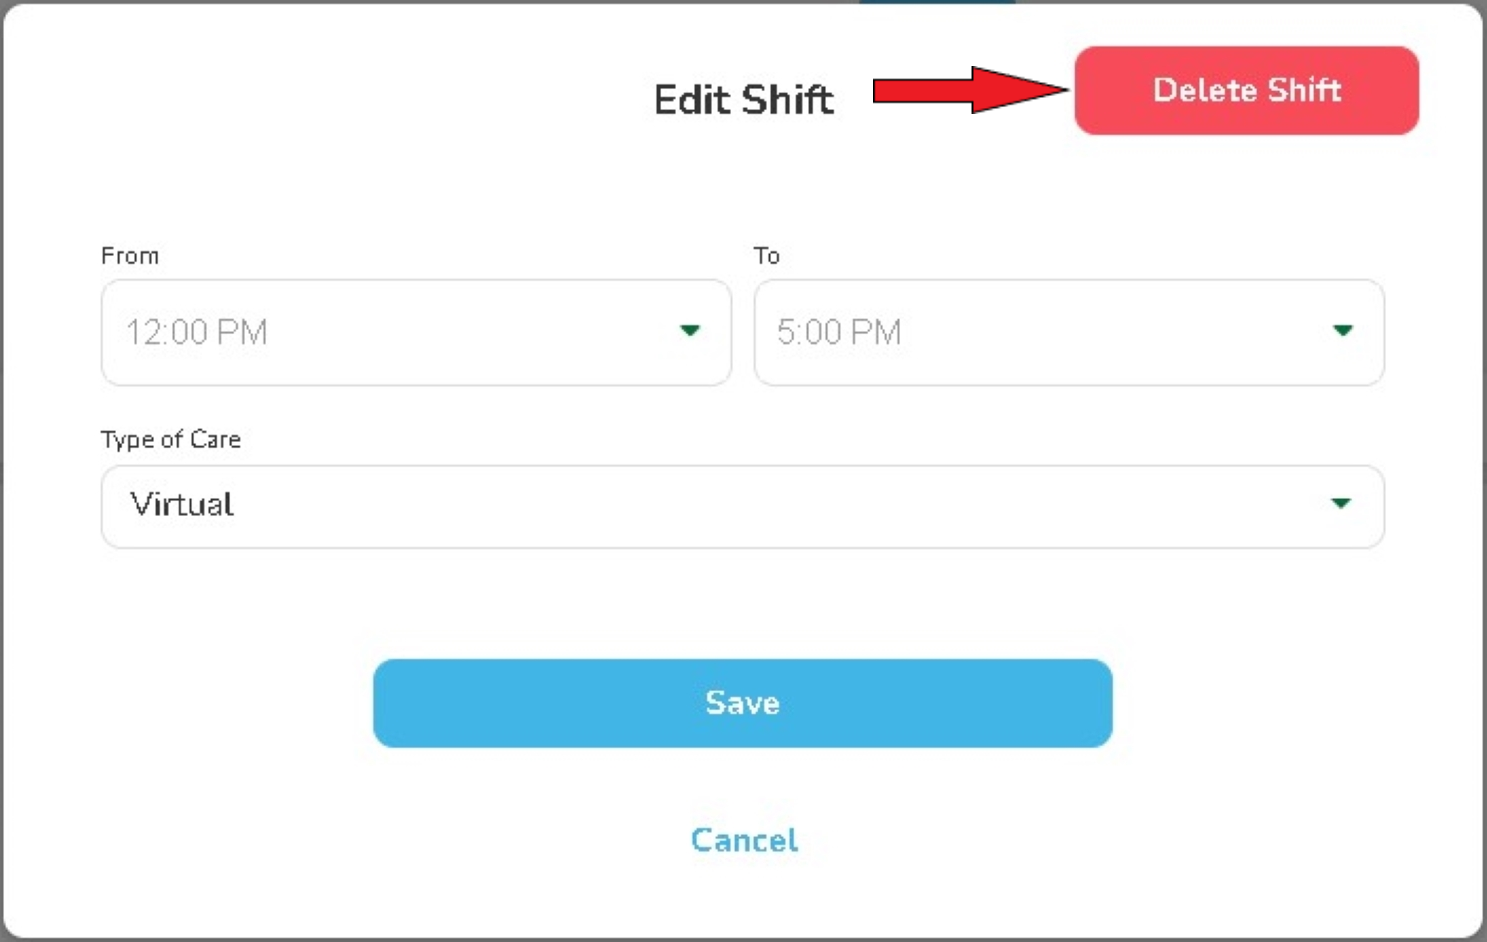Click the From field label

130,256
